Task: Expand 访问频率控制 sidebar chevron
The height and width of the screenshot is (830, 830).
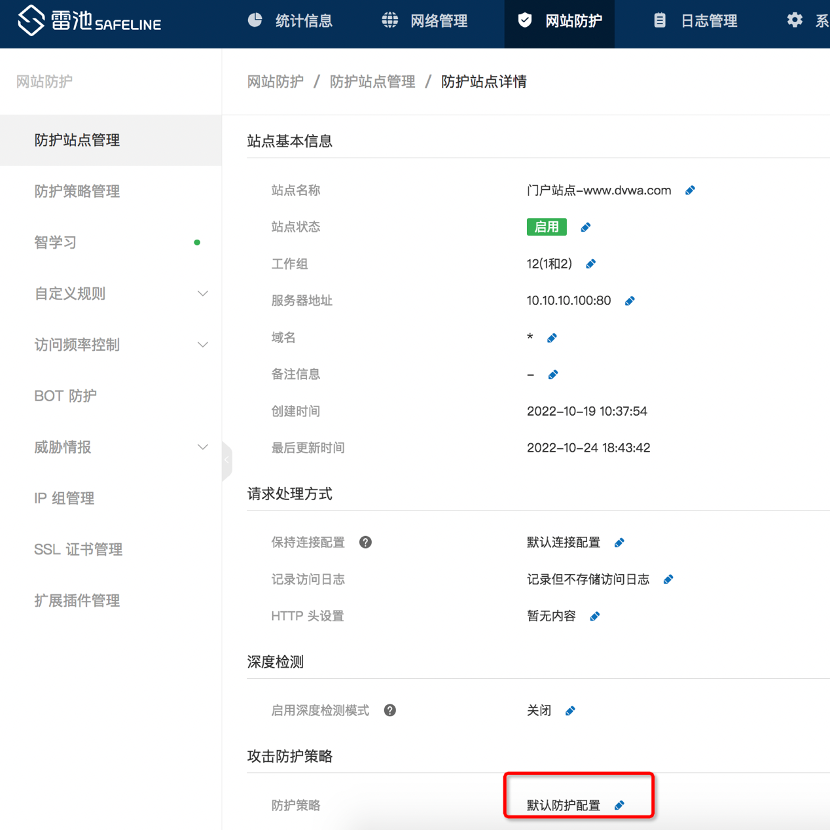Action: coord(202,345)
